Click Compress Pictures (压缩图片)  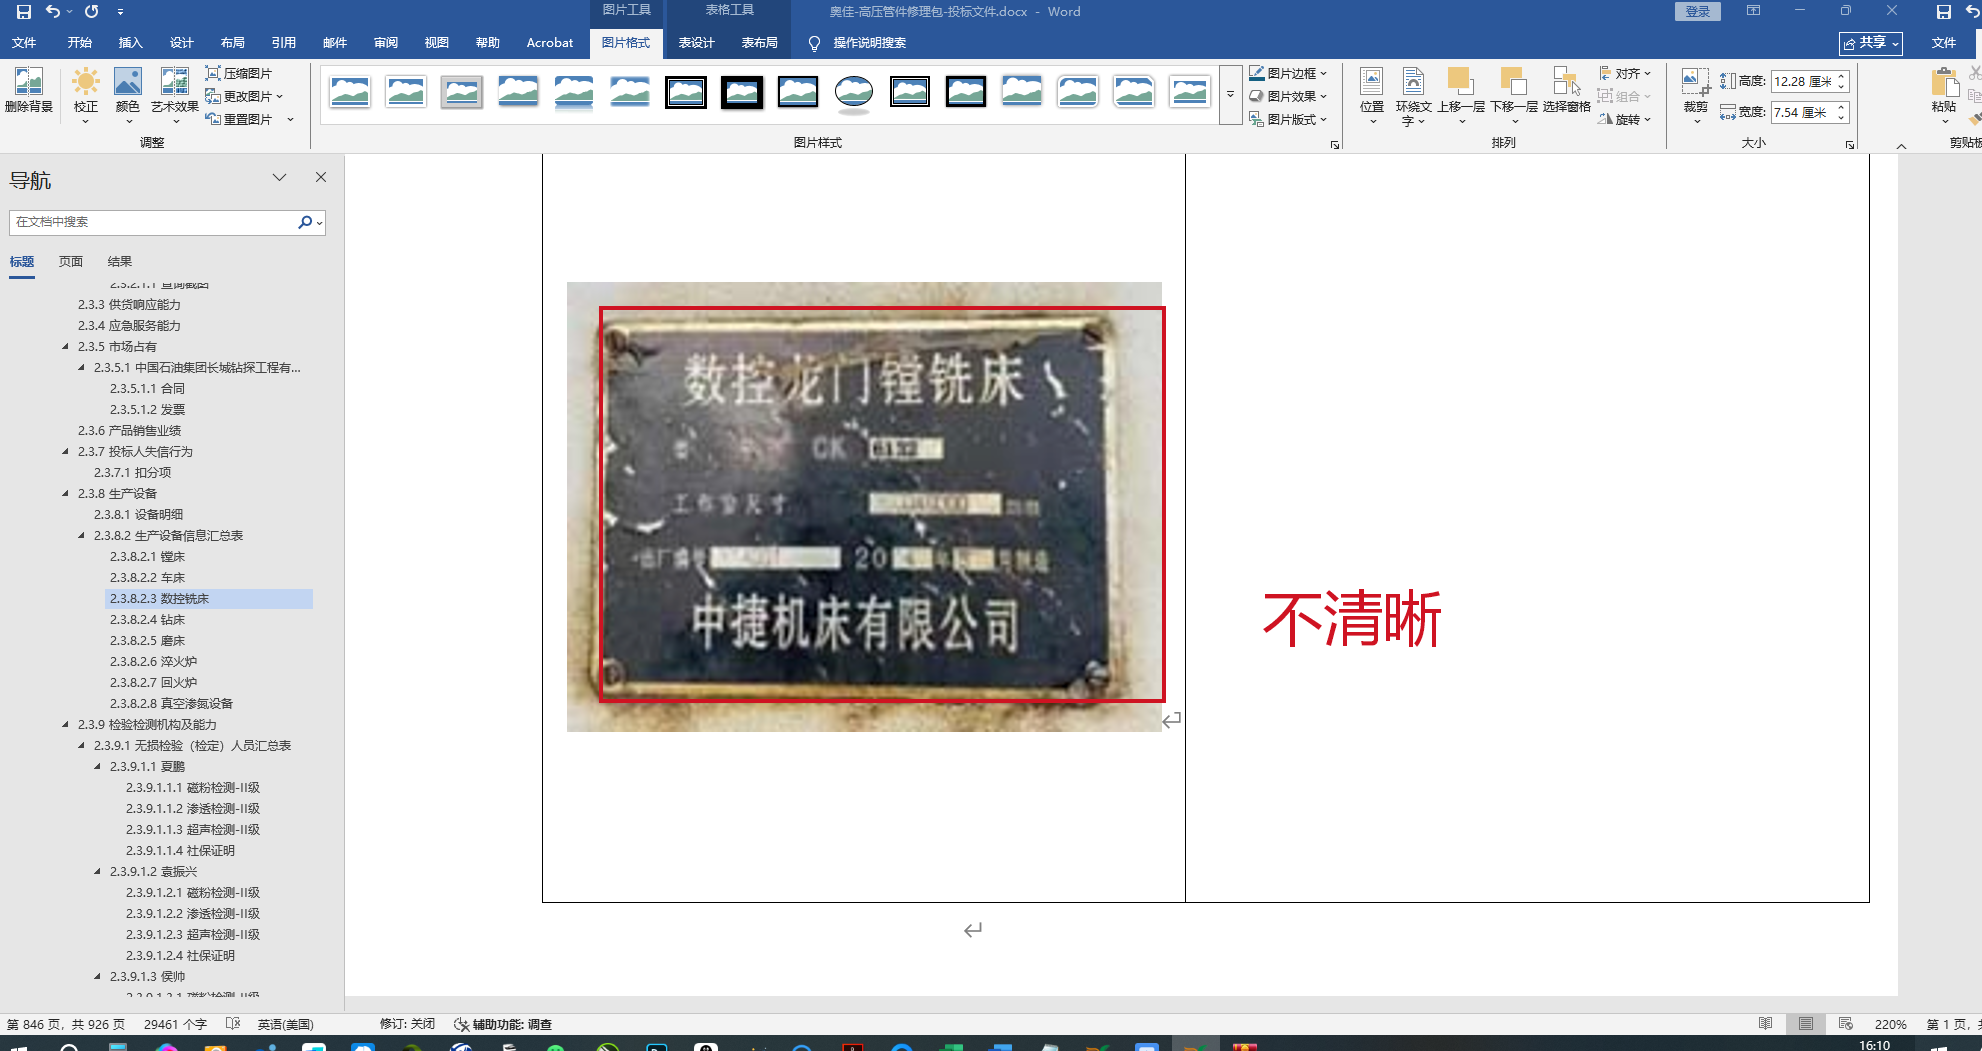(x=239, y=73)
